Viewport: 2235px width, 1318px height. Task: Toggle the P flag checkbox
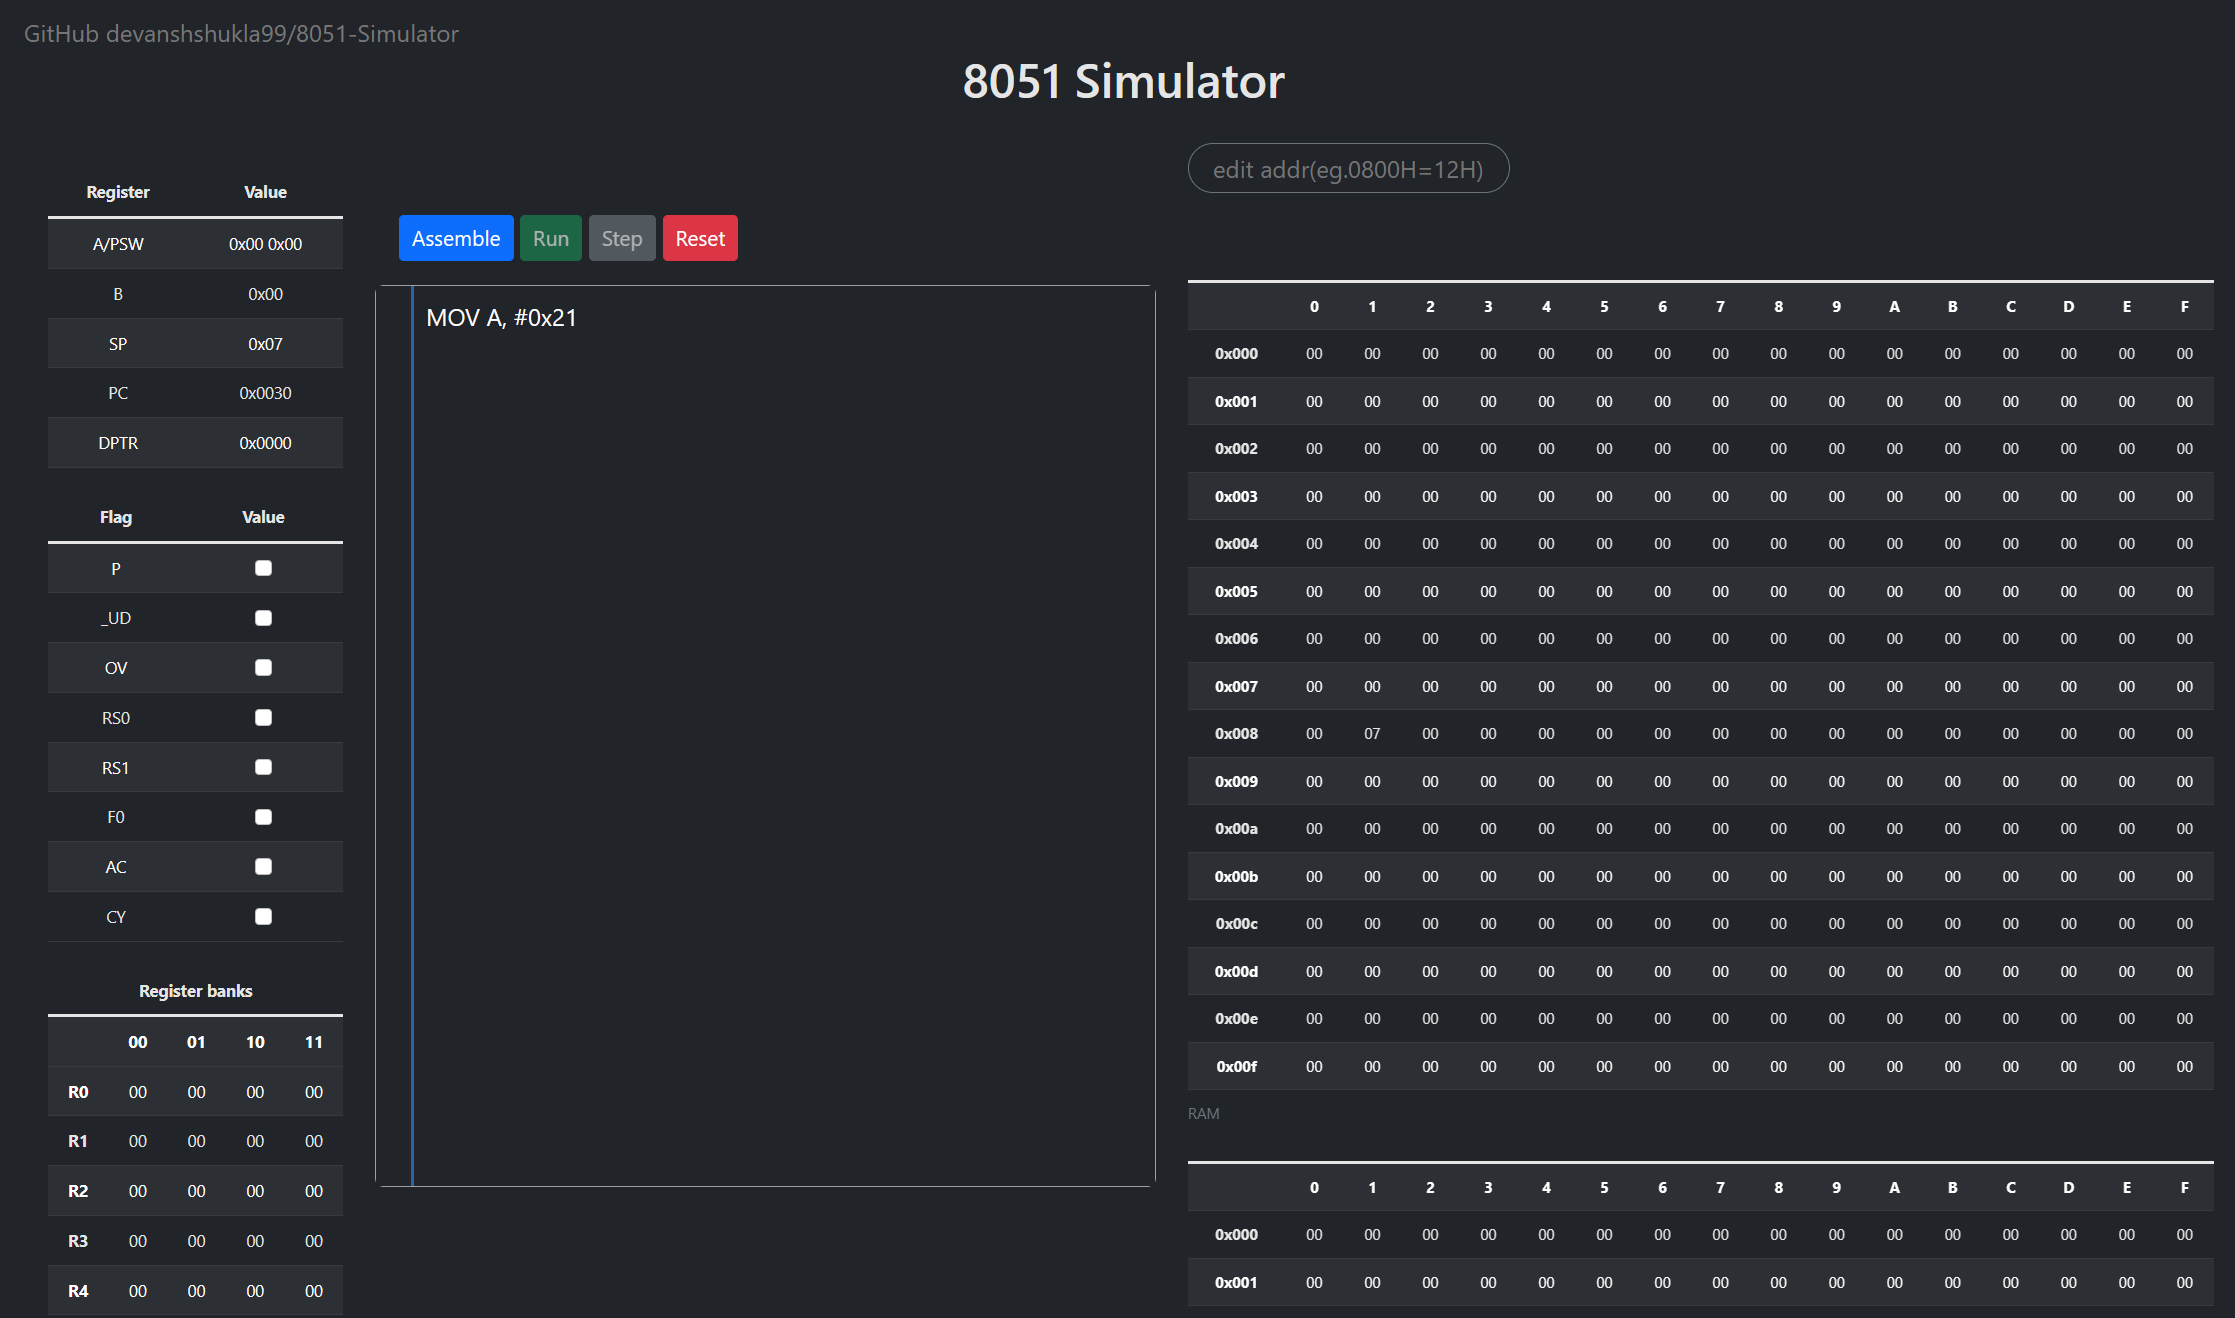point(264,568)
